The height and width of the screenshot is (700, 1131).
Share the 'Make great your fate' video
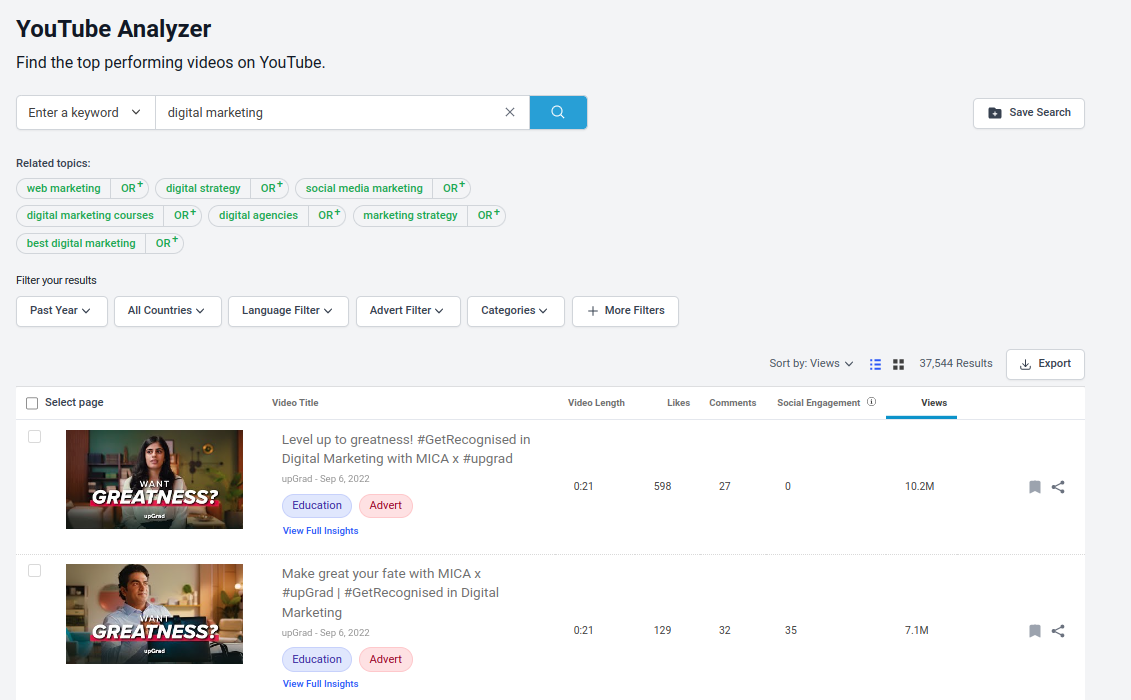click(x=1058, y=631)
